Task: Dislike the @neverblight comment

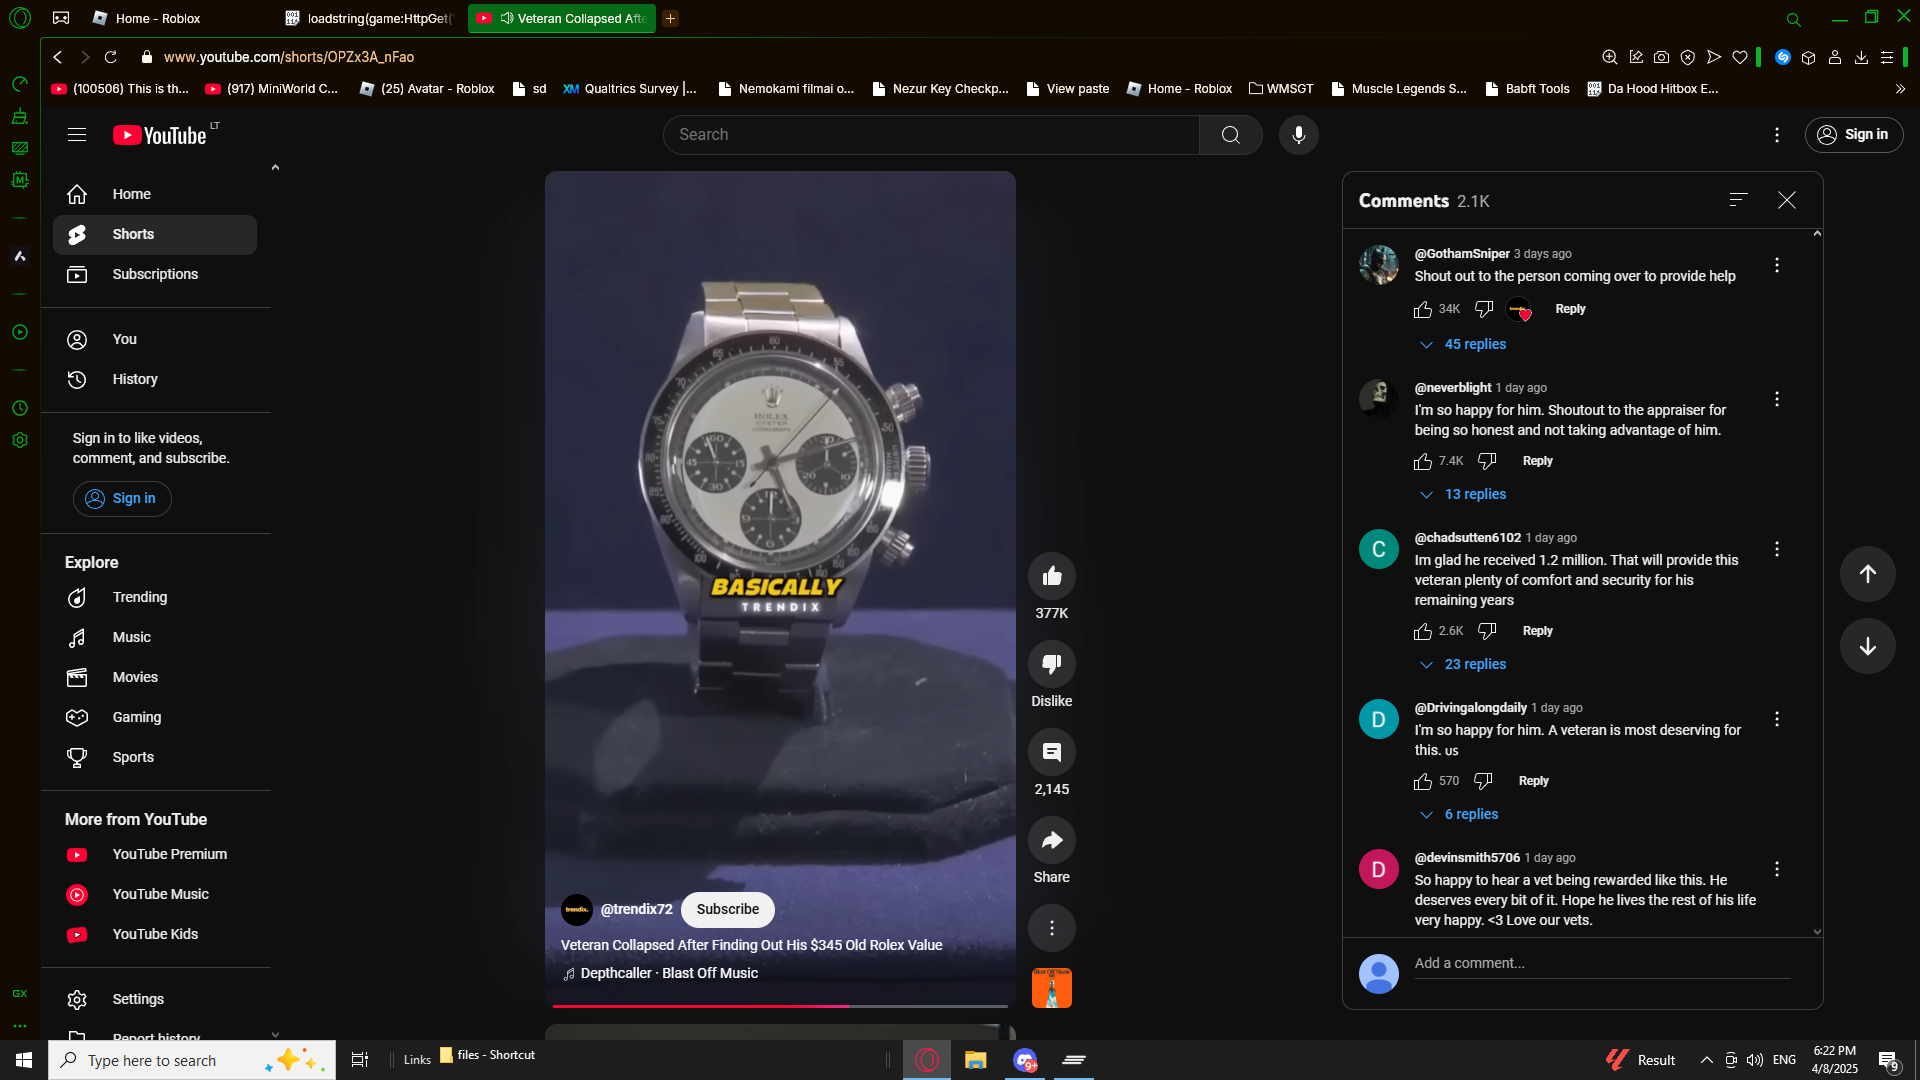Action: tap(1487, 461)
